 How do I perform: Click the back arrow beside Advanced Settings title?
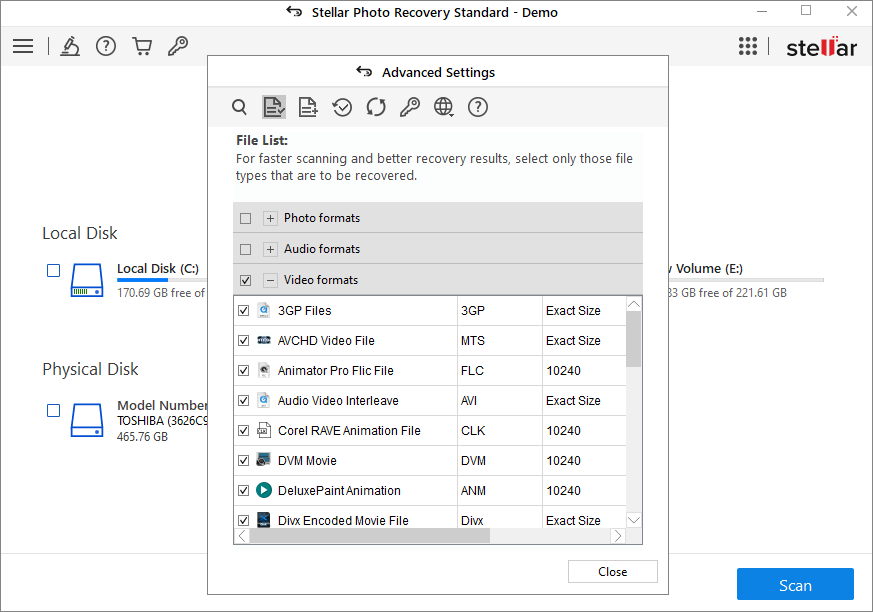click(x=364, y=72)
